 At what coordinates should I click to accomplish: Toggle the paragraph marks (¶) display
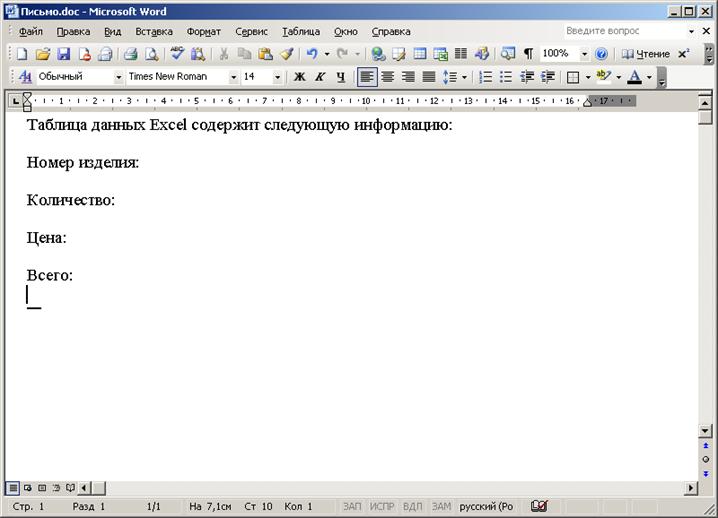point(528,54)
